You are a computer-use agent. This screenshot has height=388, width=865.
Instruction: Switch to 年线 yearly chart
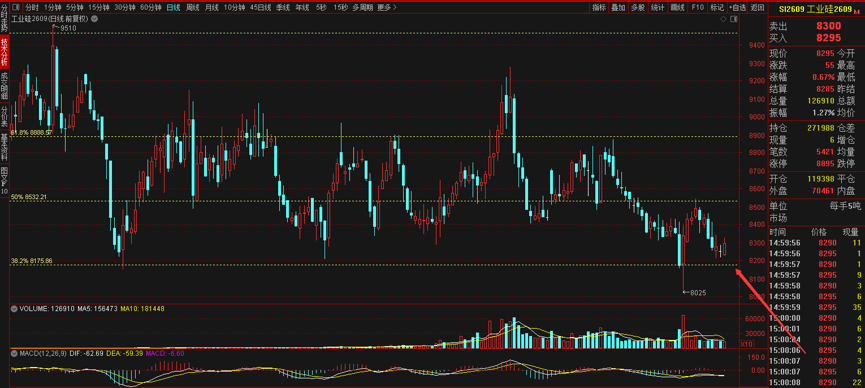(302, 8)
